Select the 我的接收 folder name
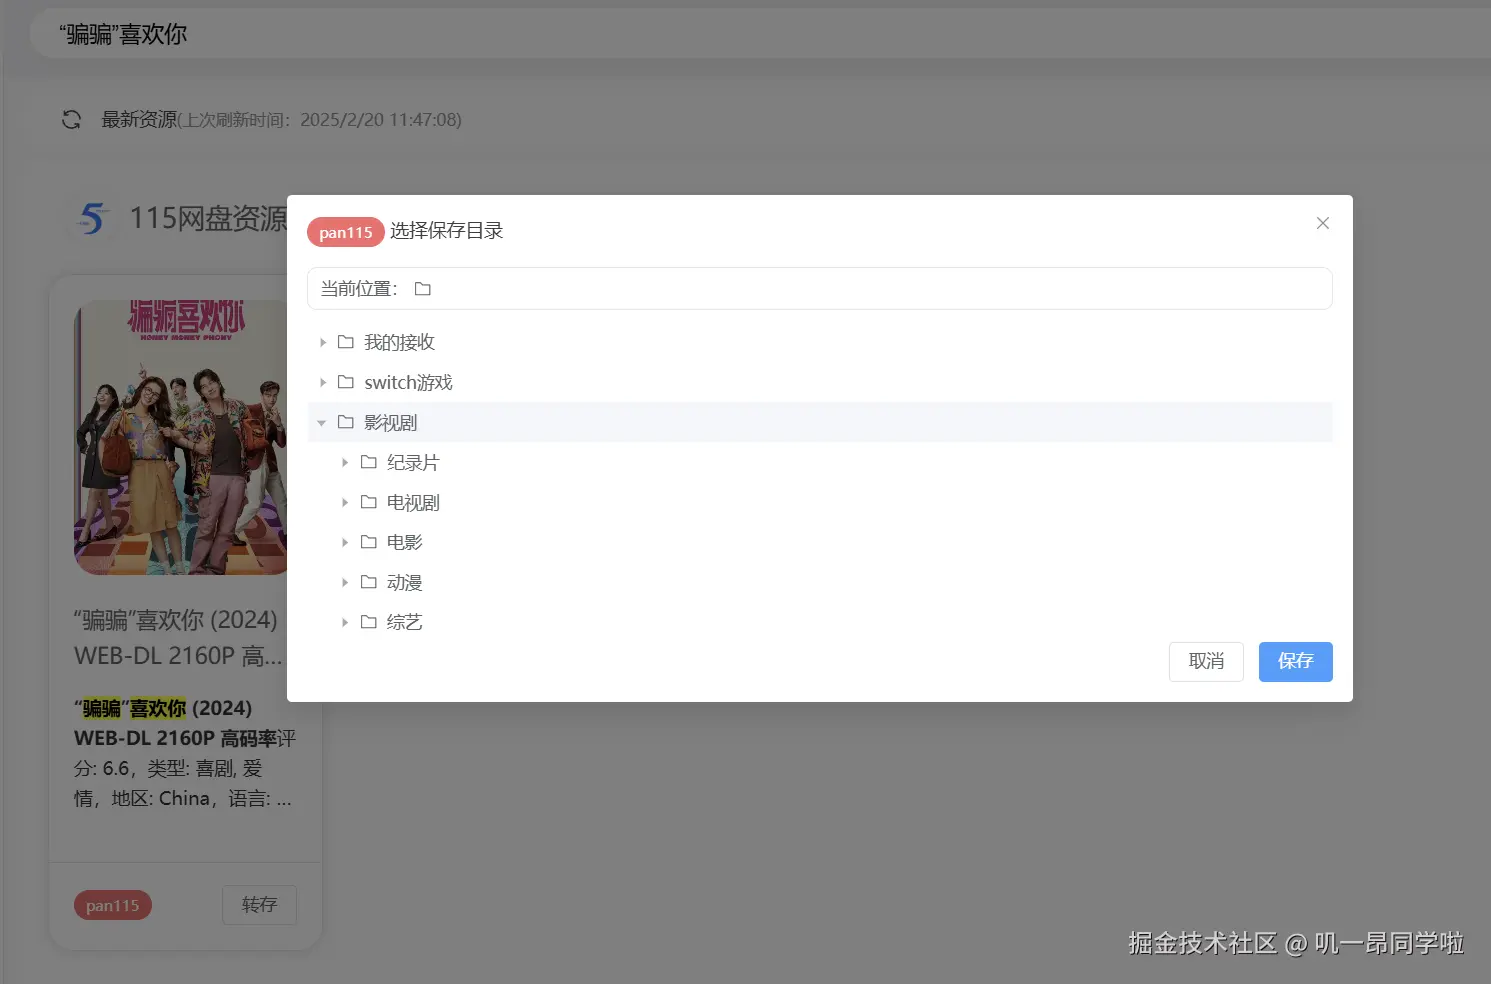1491x984 pixels. 399,342
